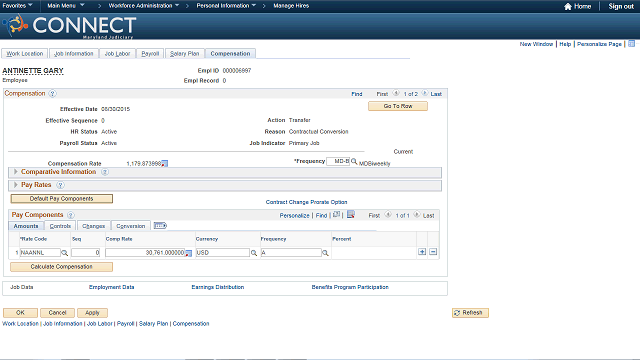The height and width of the screenshot is (360, 640).
Task: Click into the Rate Code input field
Action: (x=40, y=253)
